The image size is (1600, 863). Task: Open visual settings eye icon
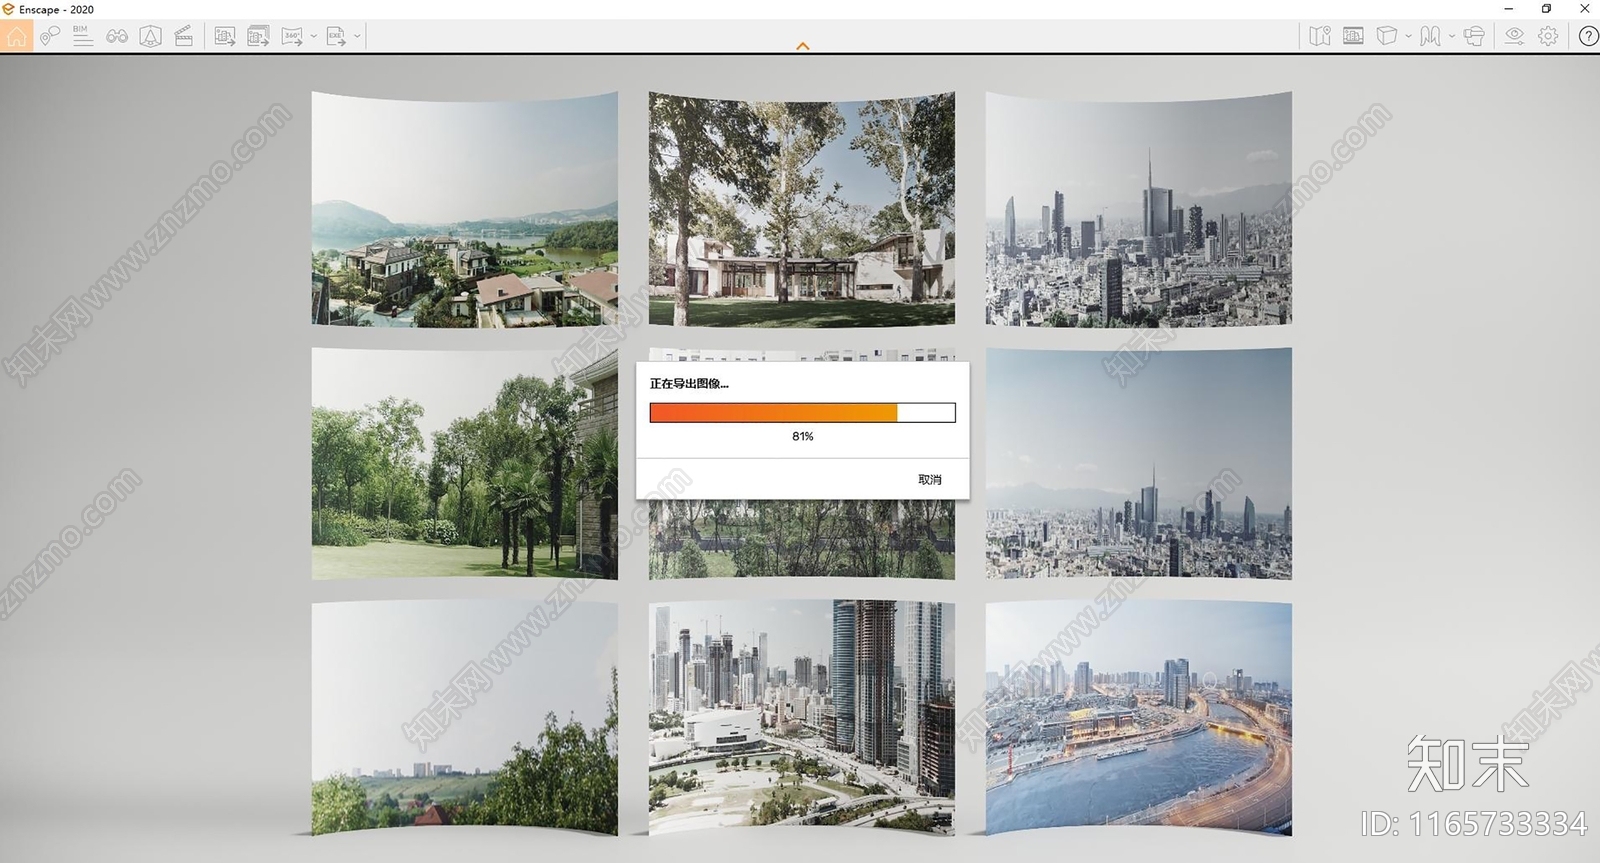[1515, 36]
